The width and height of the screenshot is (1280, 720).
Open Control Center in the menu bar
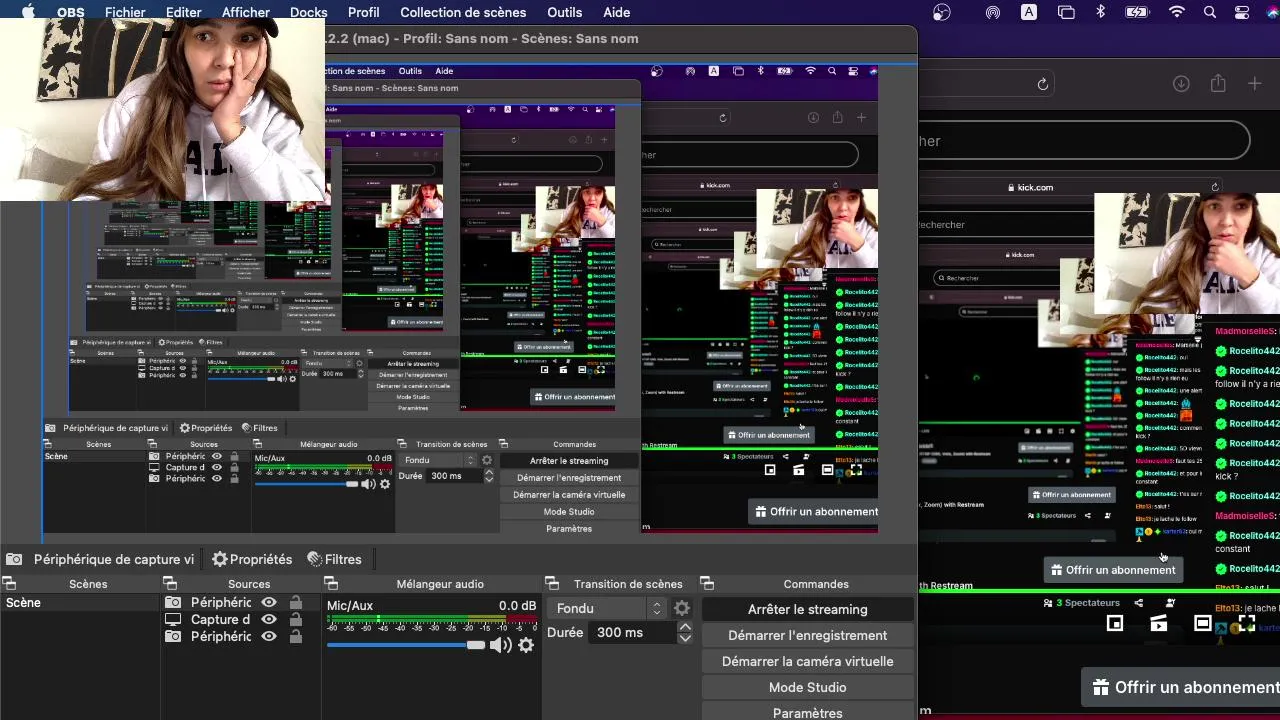tap(1242, 12)
